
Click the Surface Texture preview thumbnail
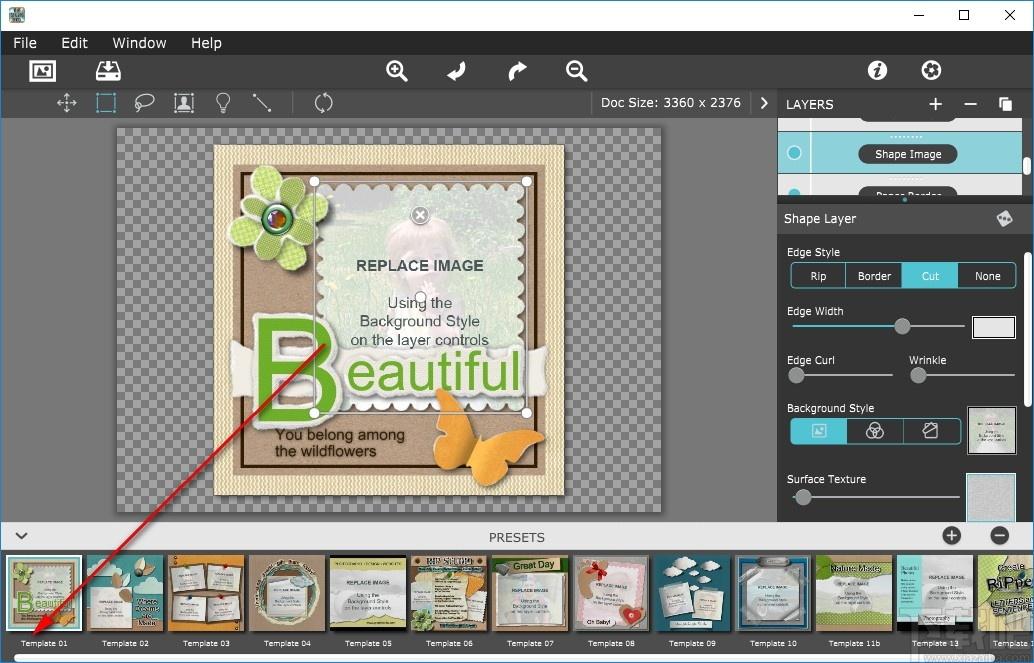point(991,497)
